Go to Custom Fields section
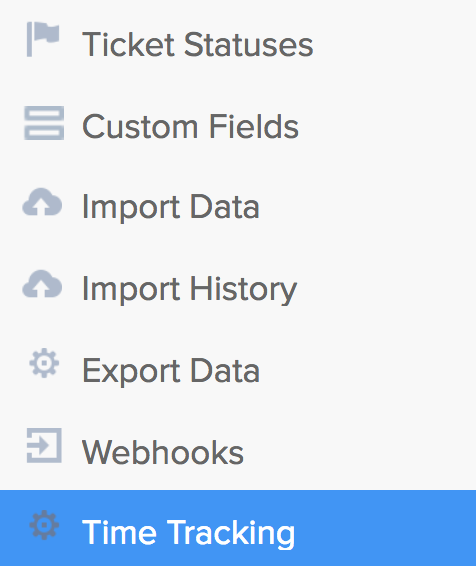 pos(238,126)
